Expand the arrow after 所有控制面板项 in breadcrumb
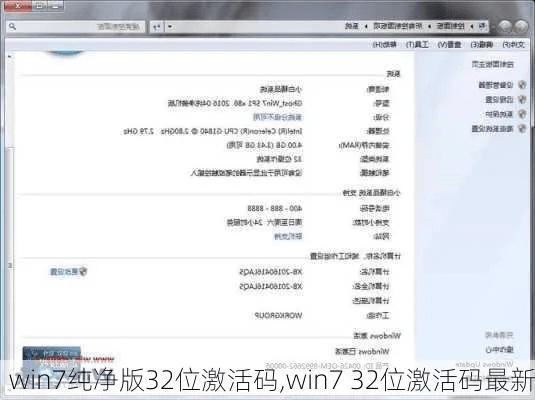535x400 pixels. (366, 26)
